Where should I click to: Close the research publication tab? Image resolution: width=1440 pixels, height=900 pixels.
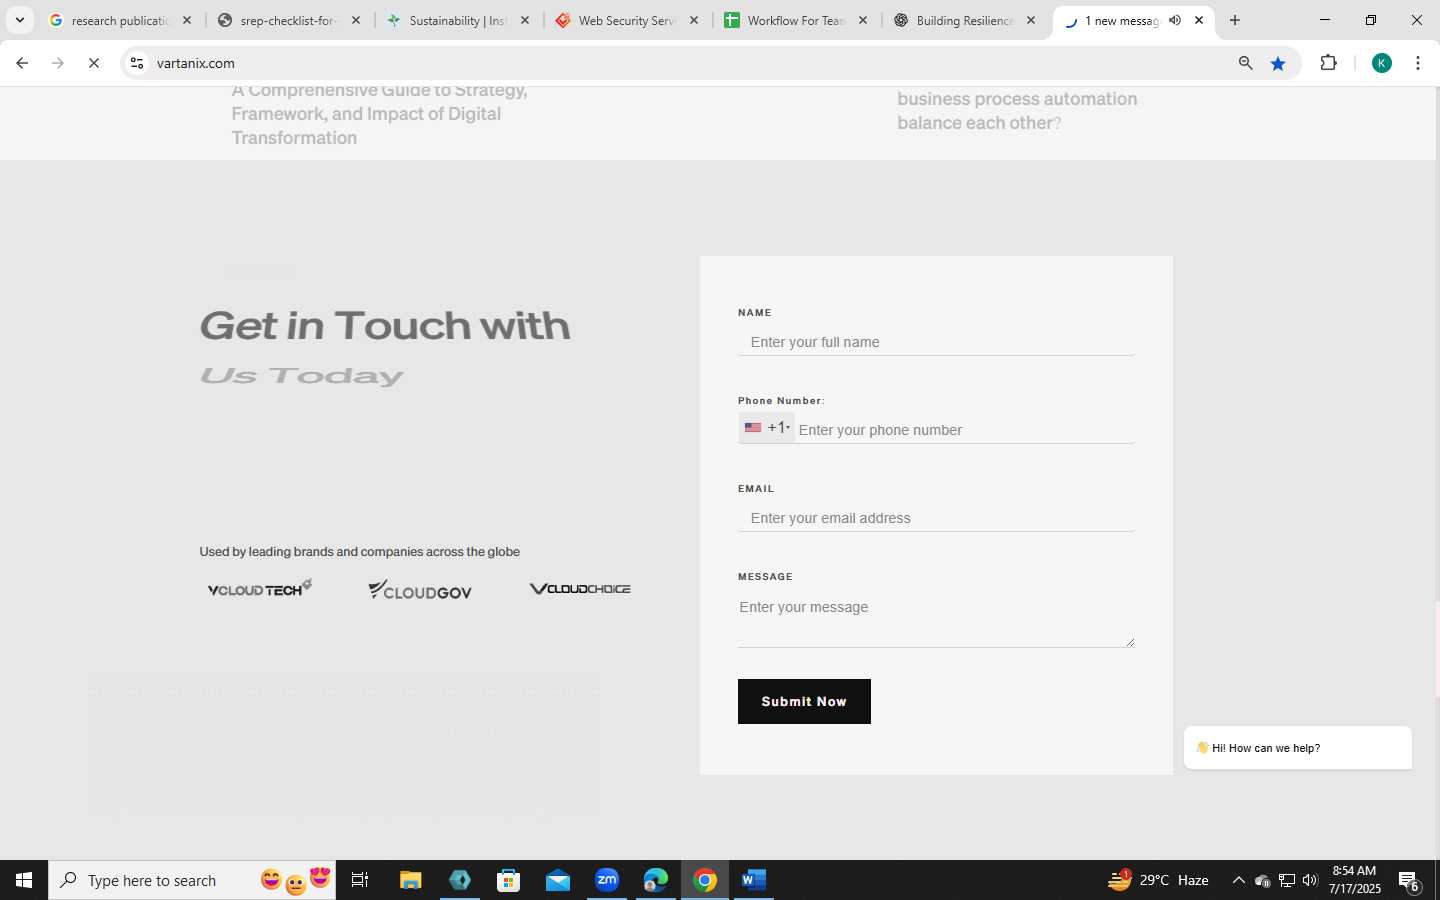click(x=187, y=20)
